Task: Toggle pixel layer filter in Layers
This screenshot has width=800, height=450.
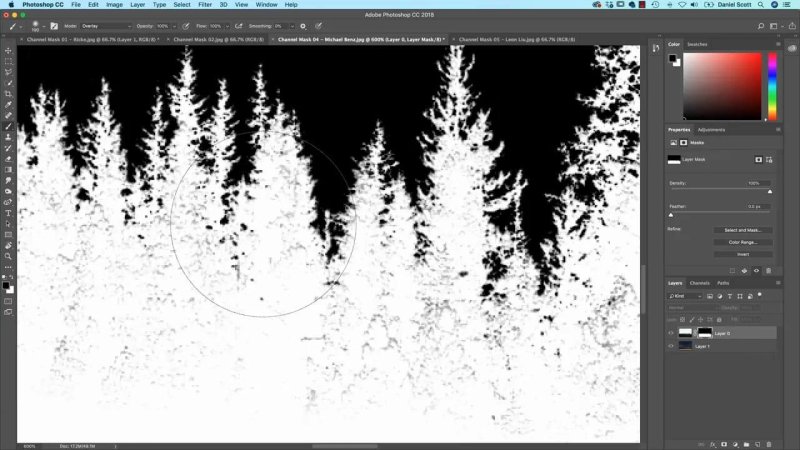Action: click(x=710, y=296)
